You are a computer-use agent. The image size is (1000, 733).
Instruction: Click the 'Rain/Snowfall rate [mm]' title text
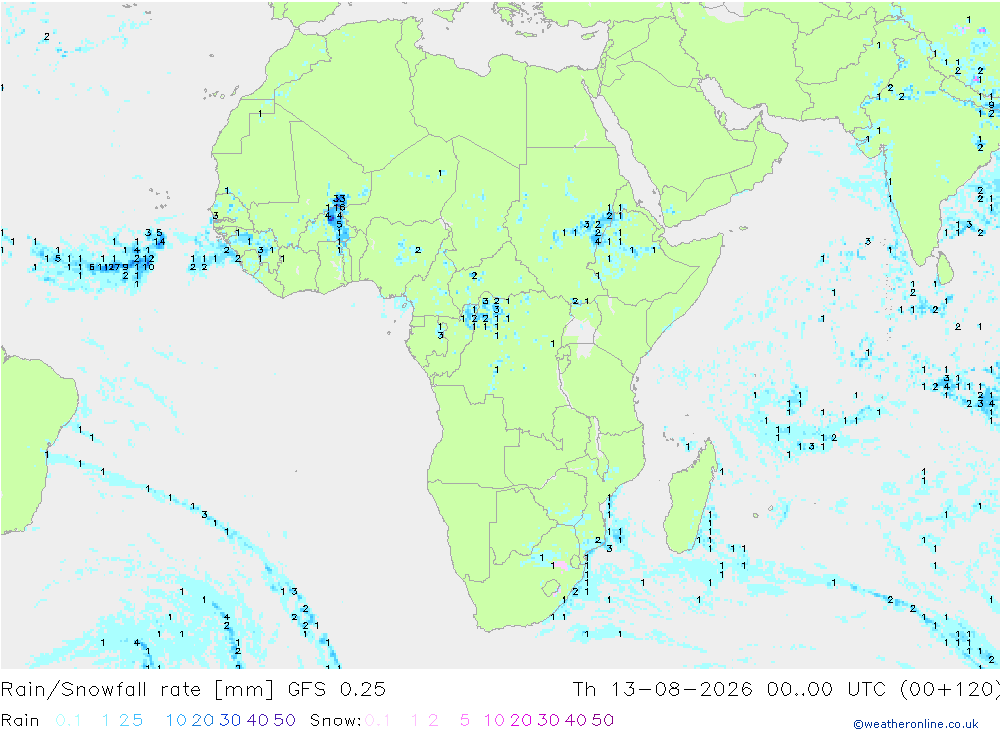pos(137,690)
